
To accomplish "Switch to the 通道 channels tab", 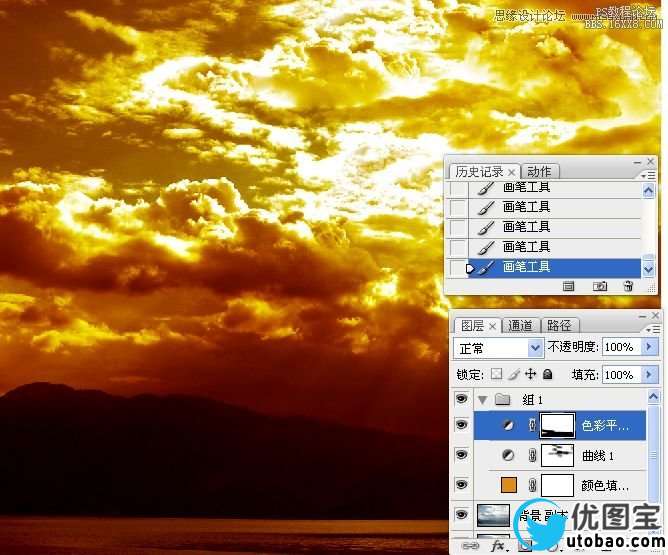I will [x=520, y=325].
